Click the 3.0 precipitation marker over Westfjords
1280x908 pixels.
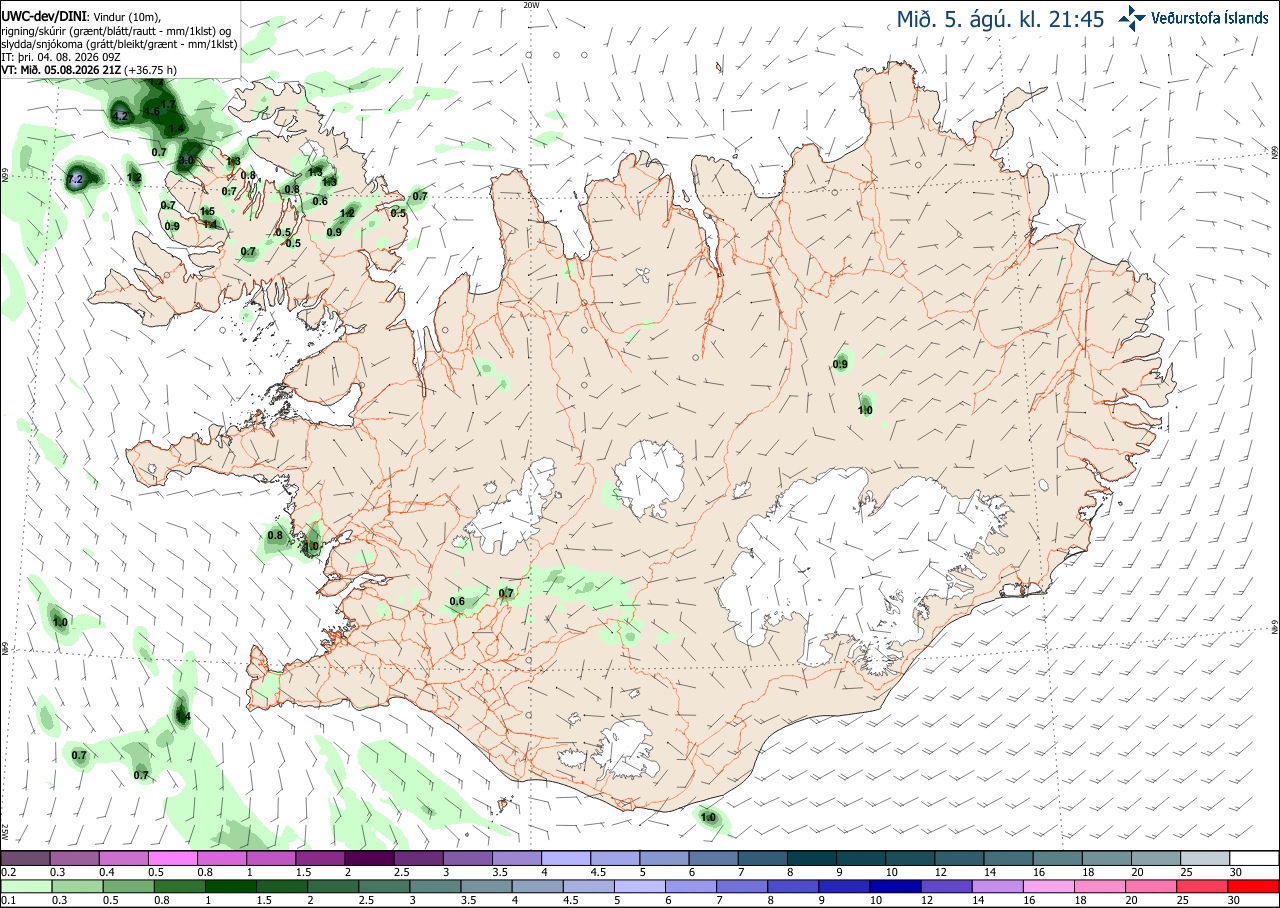tap(186, 160)
